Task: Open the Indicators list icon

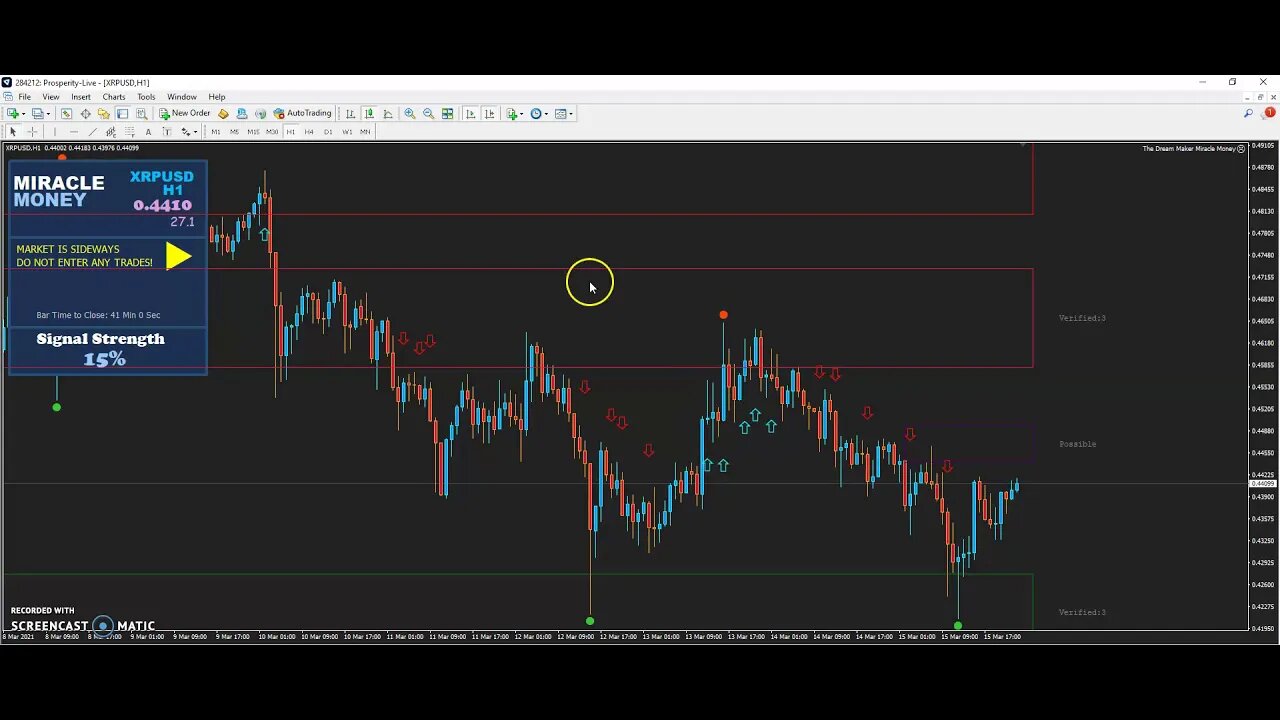Action: (x=511, y=113)
